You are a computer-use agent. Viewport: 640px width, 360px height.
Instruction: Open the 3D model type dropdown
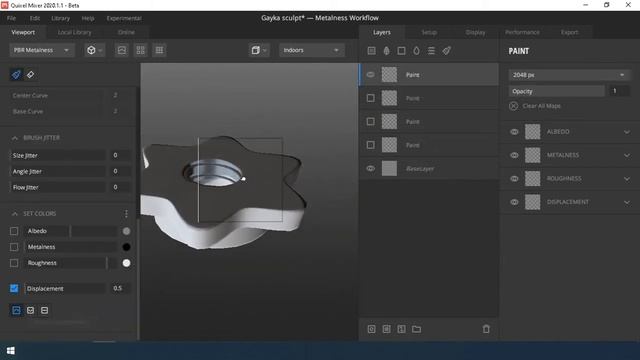point(94,50)
